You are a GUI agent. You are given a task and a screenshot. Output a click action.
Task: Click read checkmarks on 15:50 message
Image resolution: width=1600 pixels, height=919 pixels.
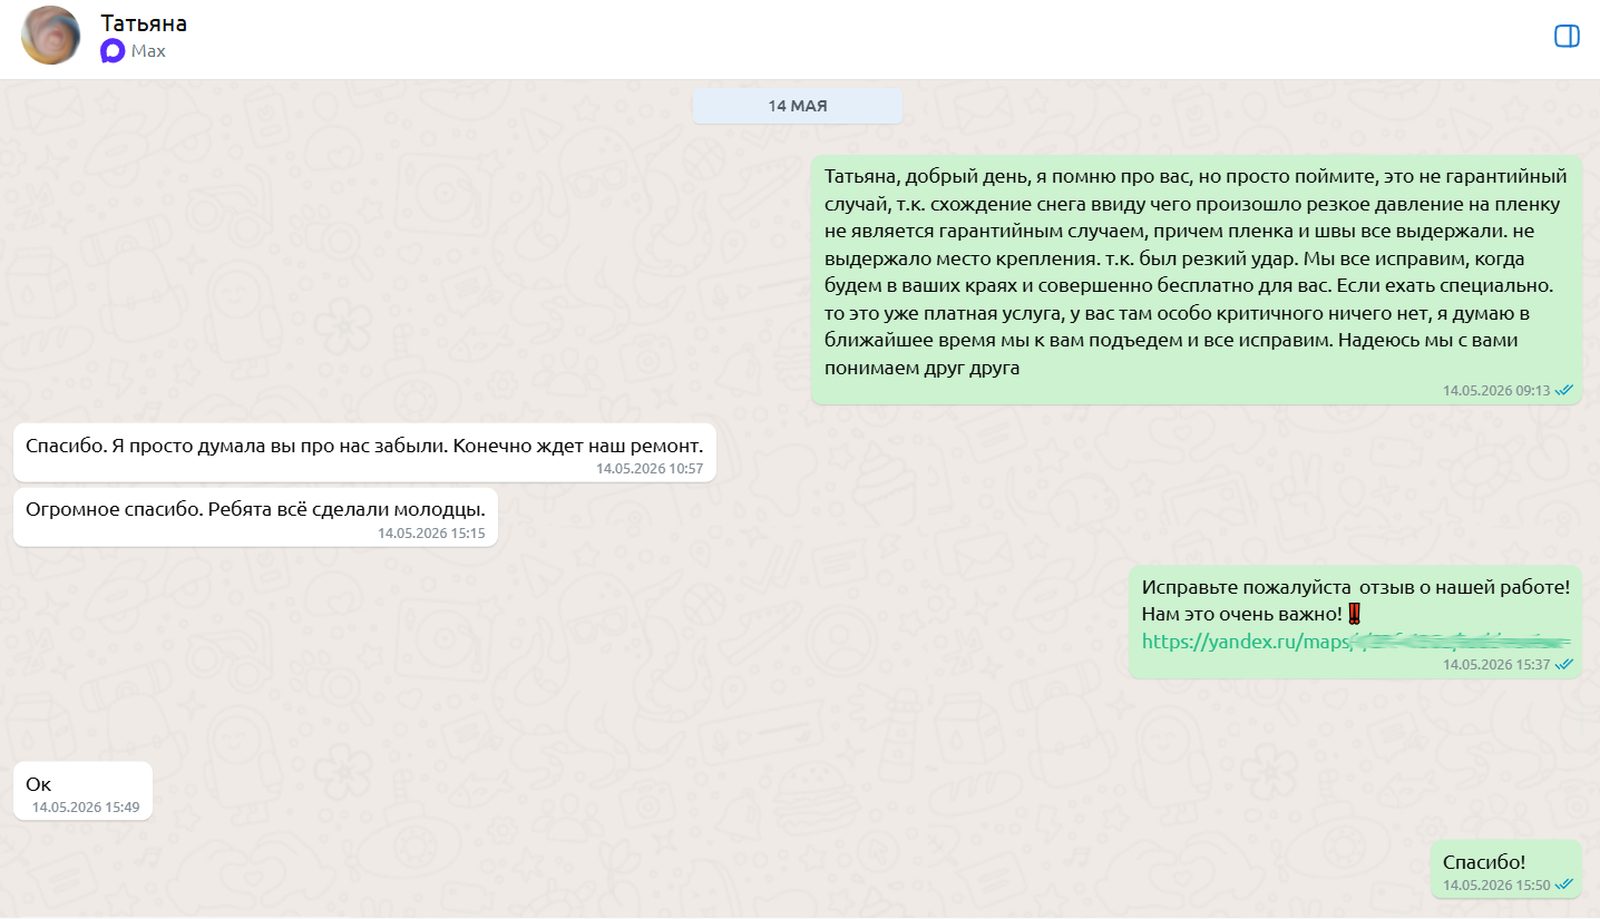[1565, 885]
